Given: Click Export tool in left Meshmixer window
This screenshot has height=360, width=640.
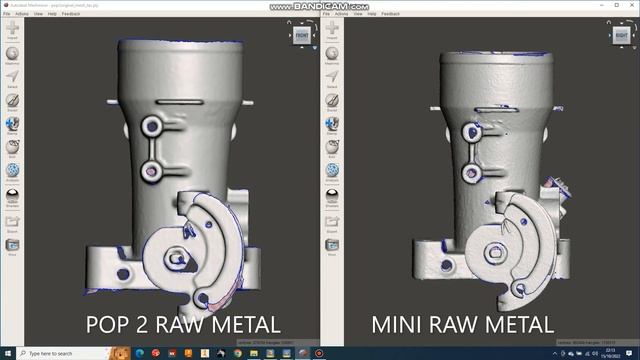Looking at the screenshot, I should (12, 223).
